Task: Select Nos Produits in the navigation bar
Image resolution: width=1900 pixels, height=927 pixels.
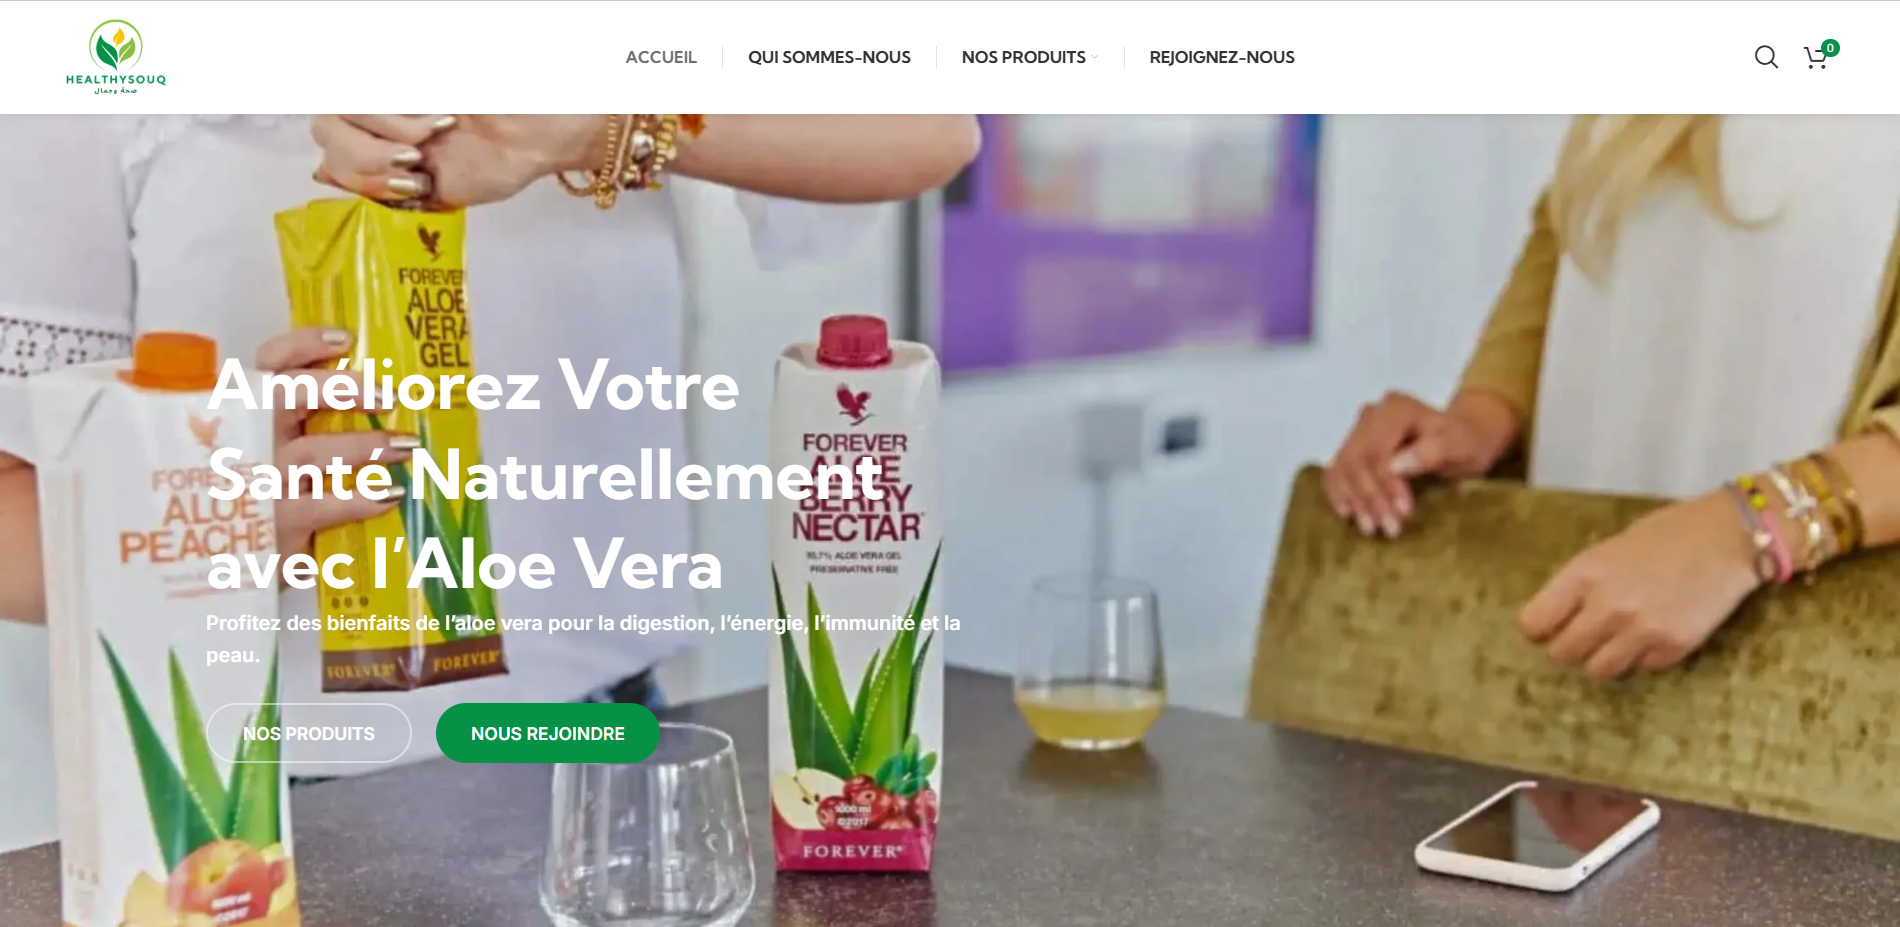Action: [x=1023, y=57]
